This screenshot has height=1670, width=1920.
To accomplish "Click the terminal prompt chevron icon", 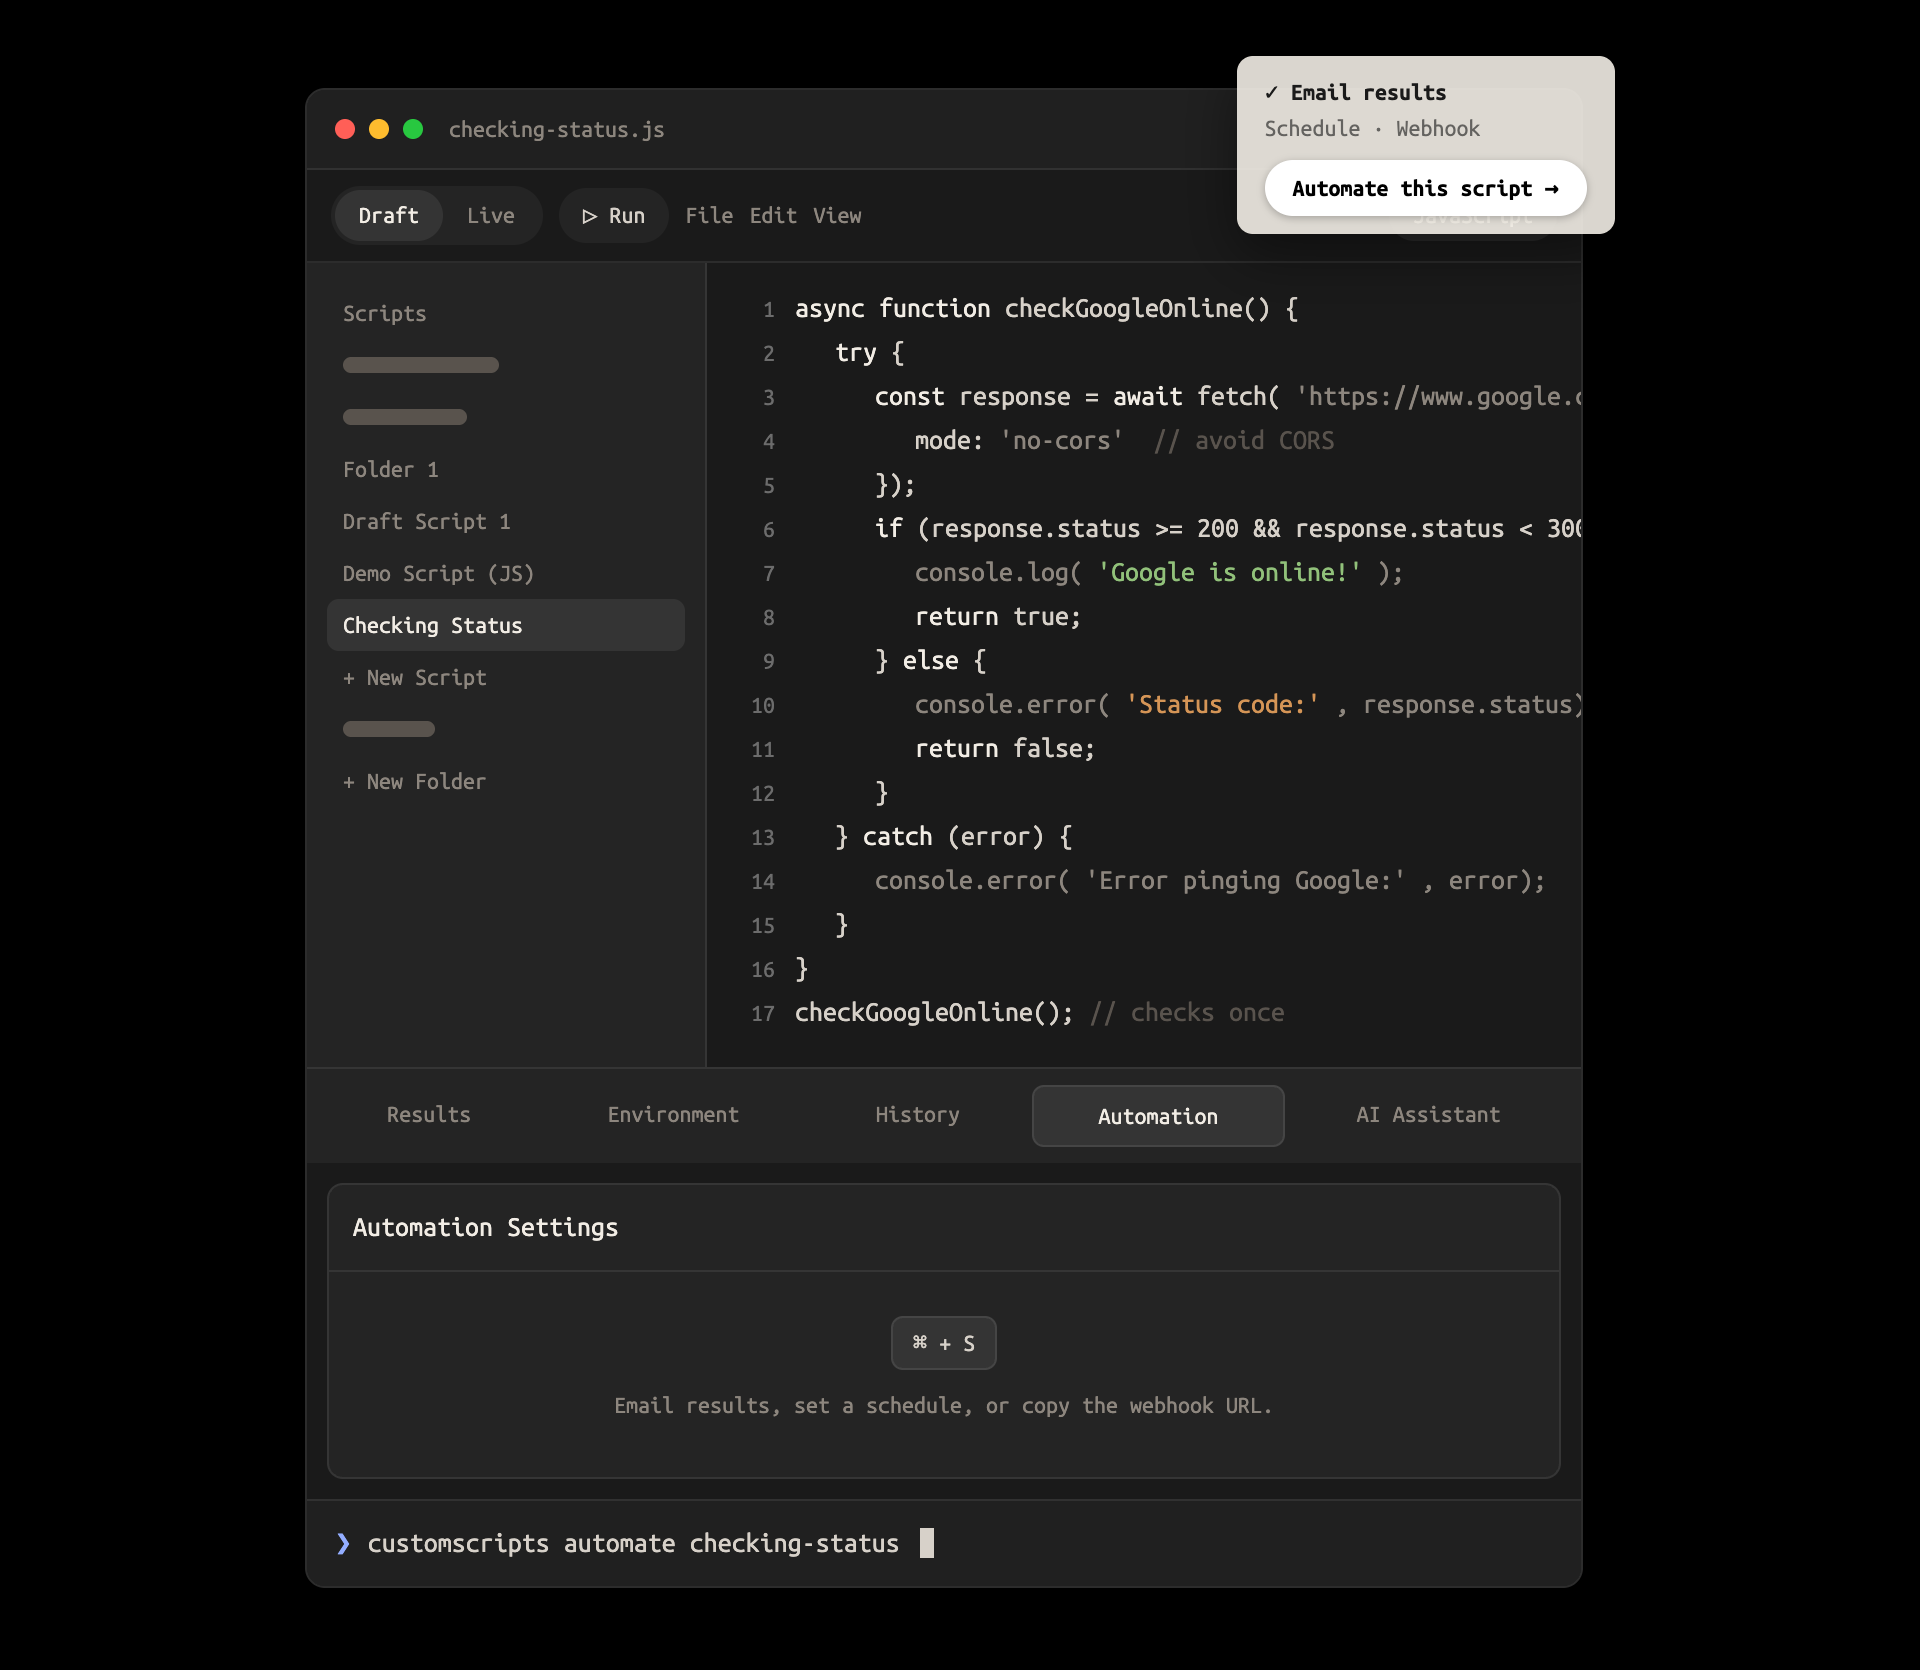I will click(343, 1543).
